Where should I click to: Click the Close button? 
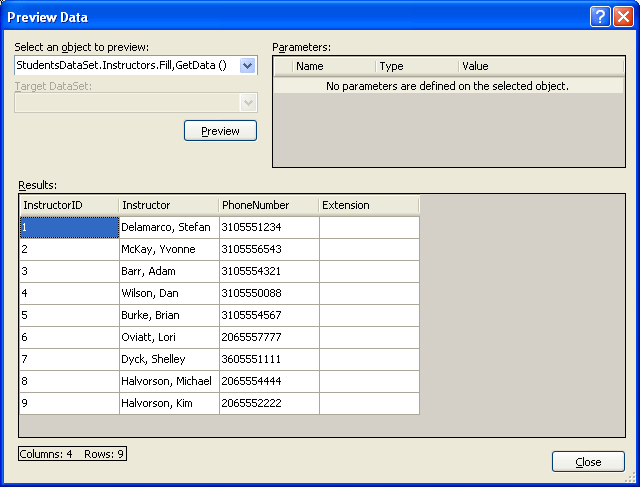(588, 461)
